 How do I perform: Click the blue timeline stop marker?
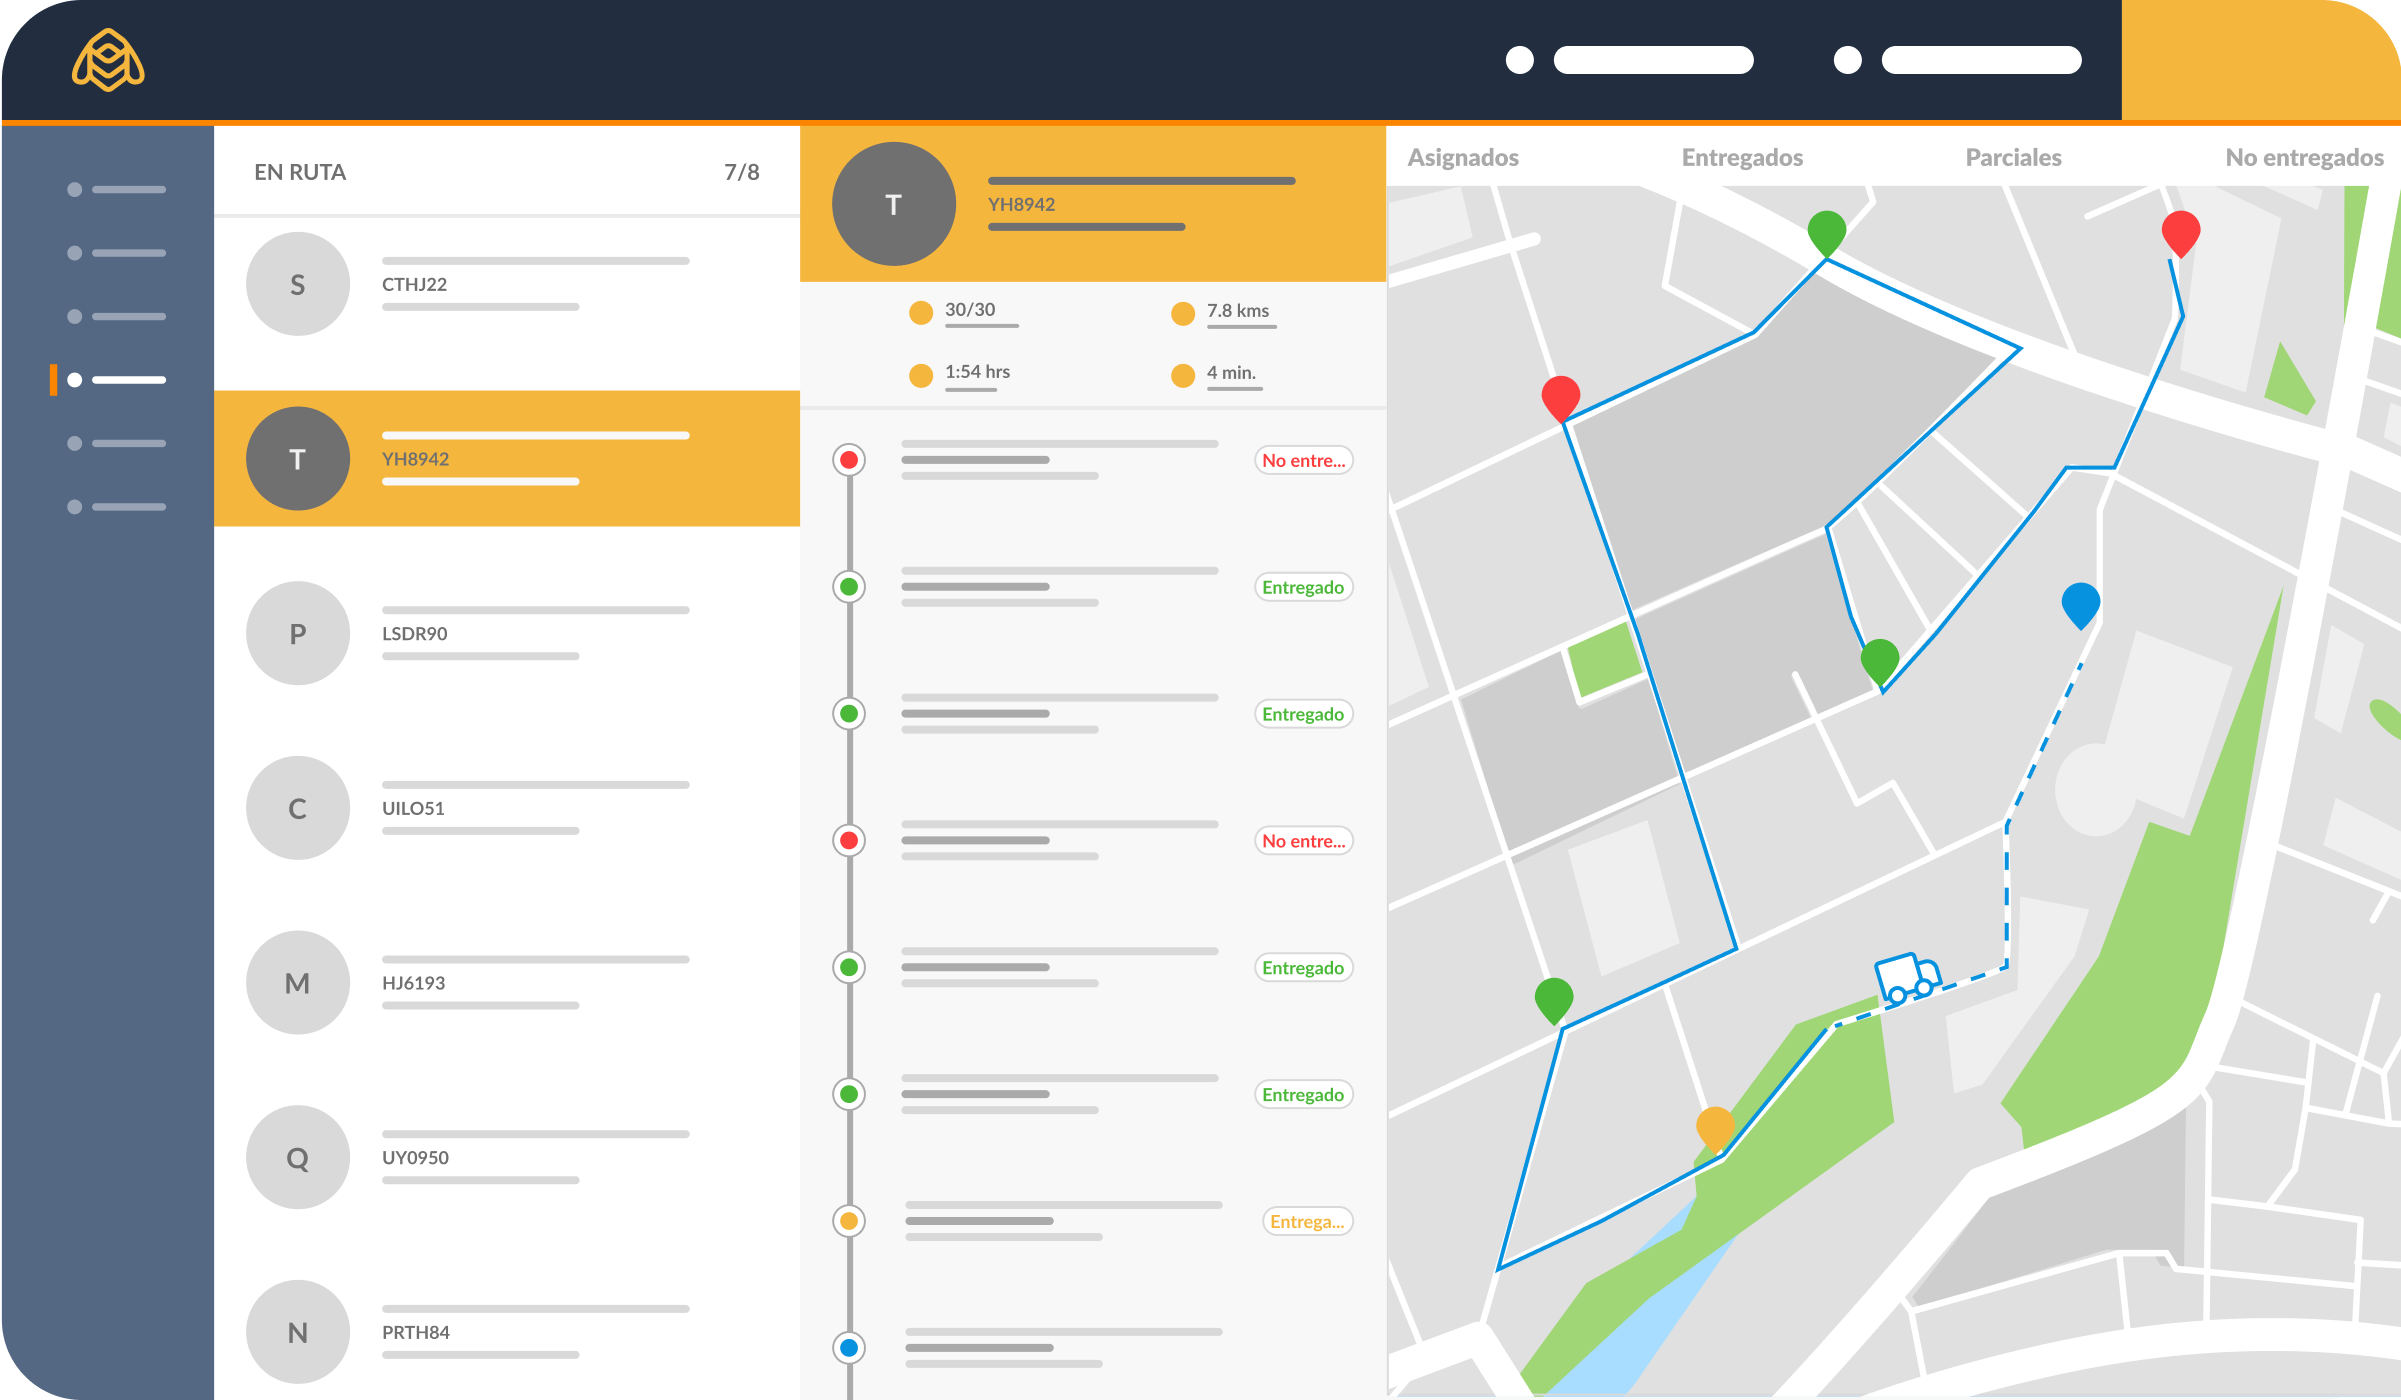coord(849,1348)
